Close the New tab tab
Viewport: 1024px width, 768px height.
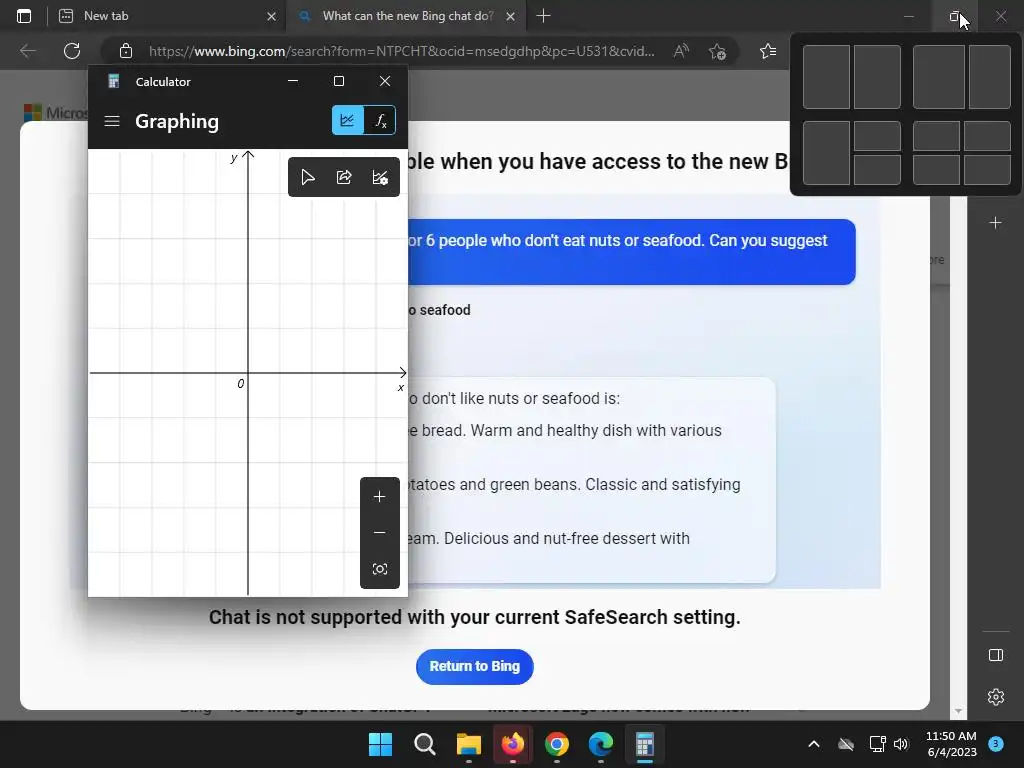pyautogui.click(x=272, y=16)
